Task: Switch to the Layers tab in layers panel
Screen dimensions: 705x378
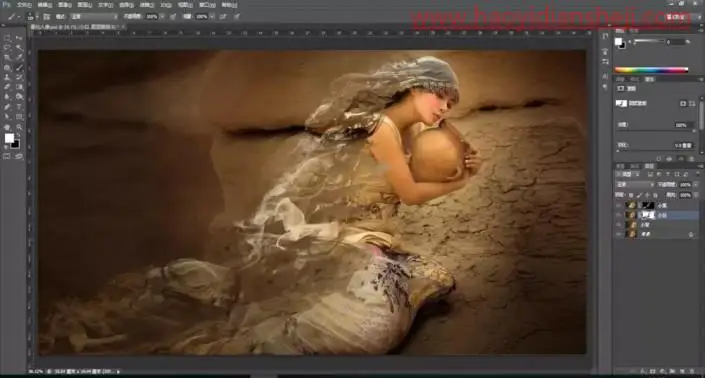Action: point(649,166)
